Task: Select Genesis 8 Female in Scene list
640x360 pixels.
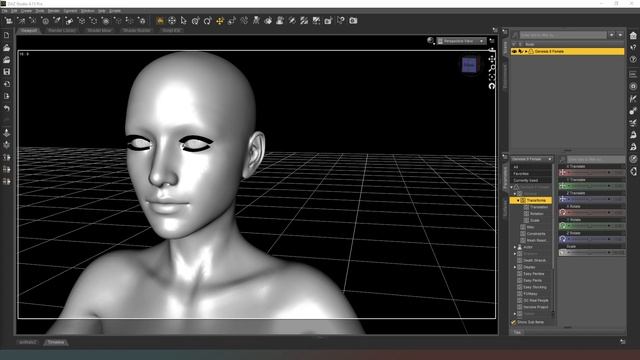Action: pyautogui.click(x=567, y=51)
